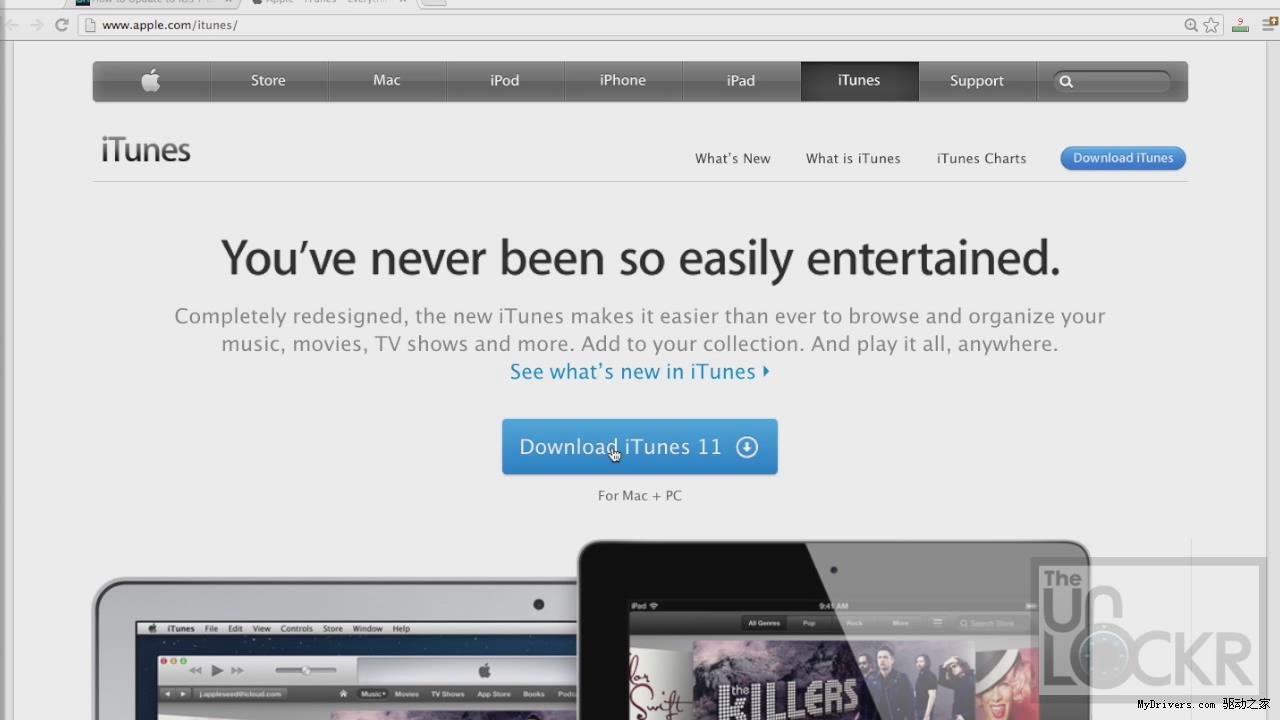This screenshot has height=720, width=1280.
Task: Go to the Mac navigation item
Action: coord(387,81)
